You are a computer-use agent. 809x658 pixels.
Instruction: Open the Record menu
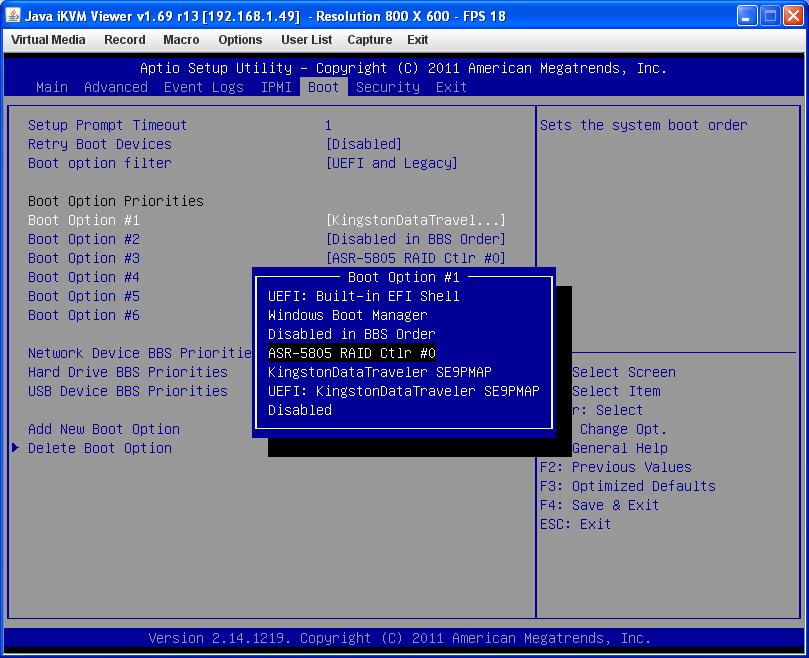(x=125, y=40)
